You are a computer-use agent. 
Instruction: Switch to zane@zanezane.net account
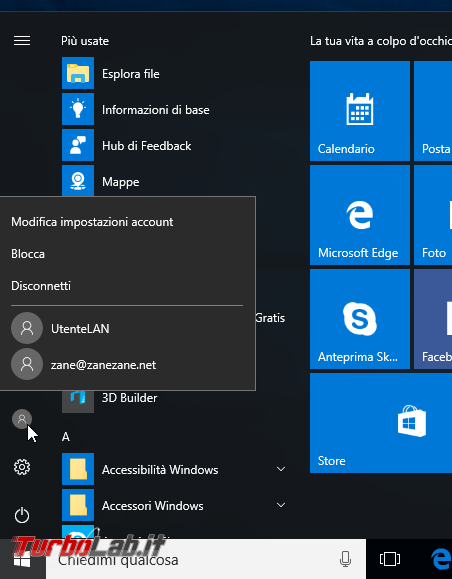[127, 364]
